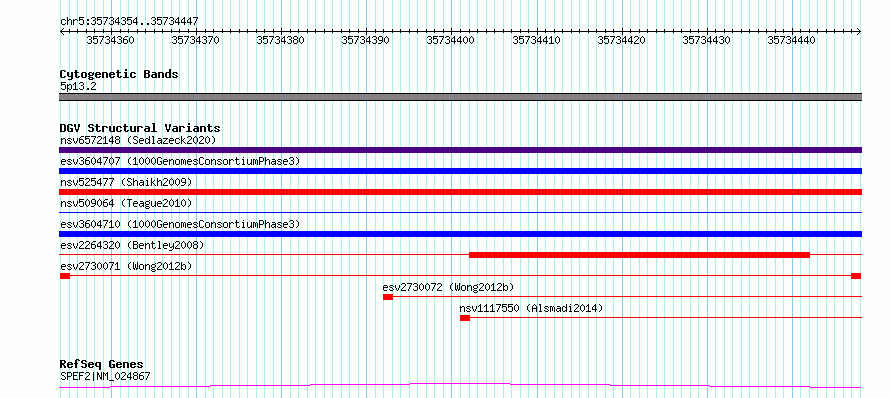Open variant label nsv6572148 (Sedlazeck2020)

tap(138, 140)
